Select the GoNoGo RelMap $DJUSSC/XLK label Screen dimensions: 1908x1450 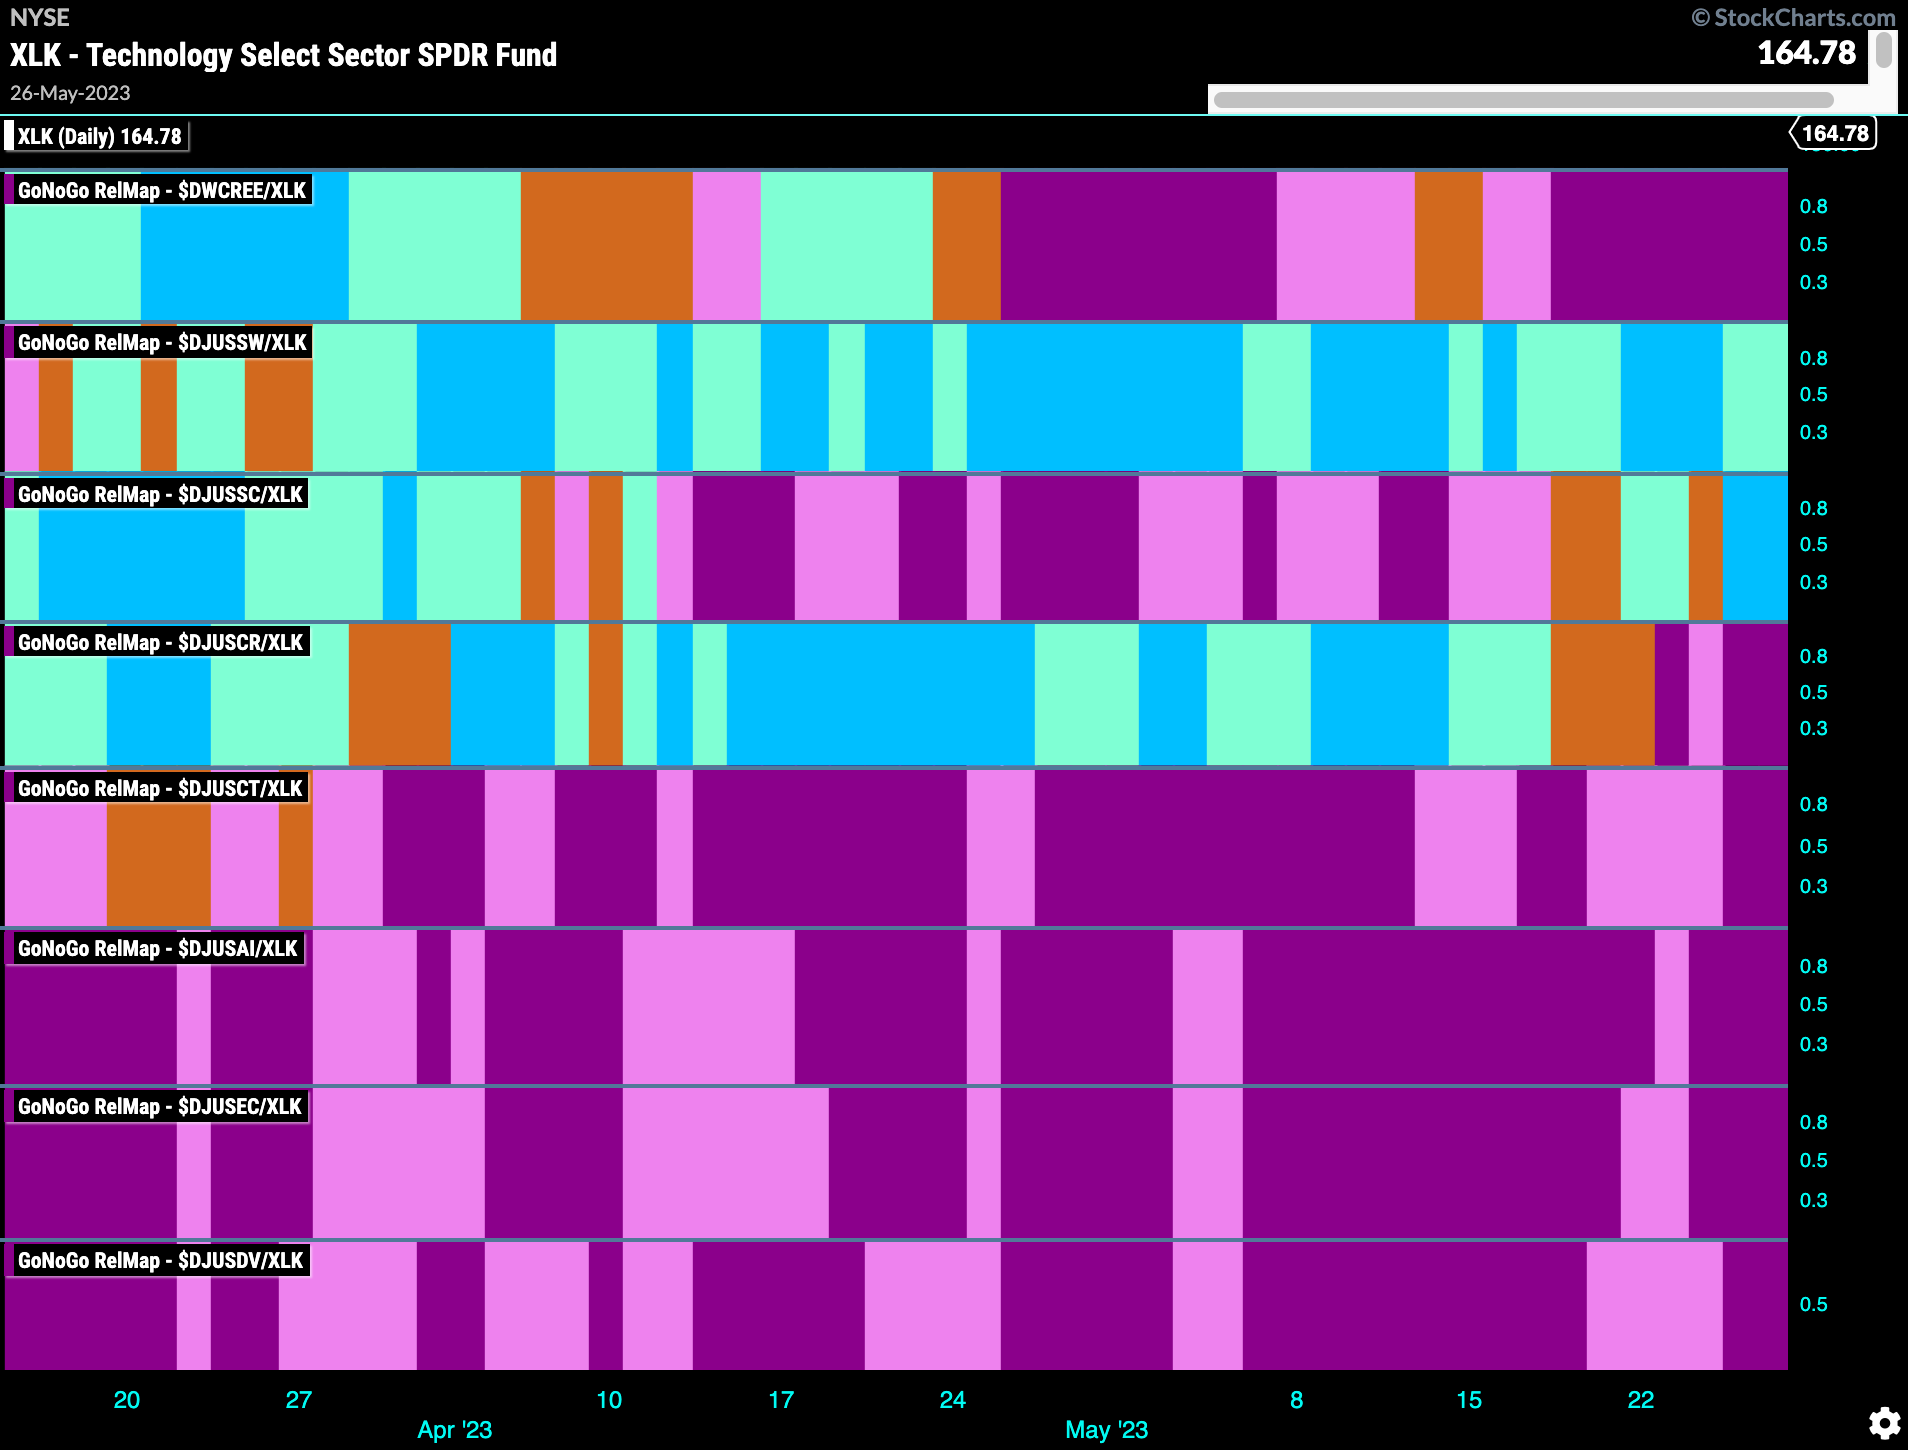[159, 494]
